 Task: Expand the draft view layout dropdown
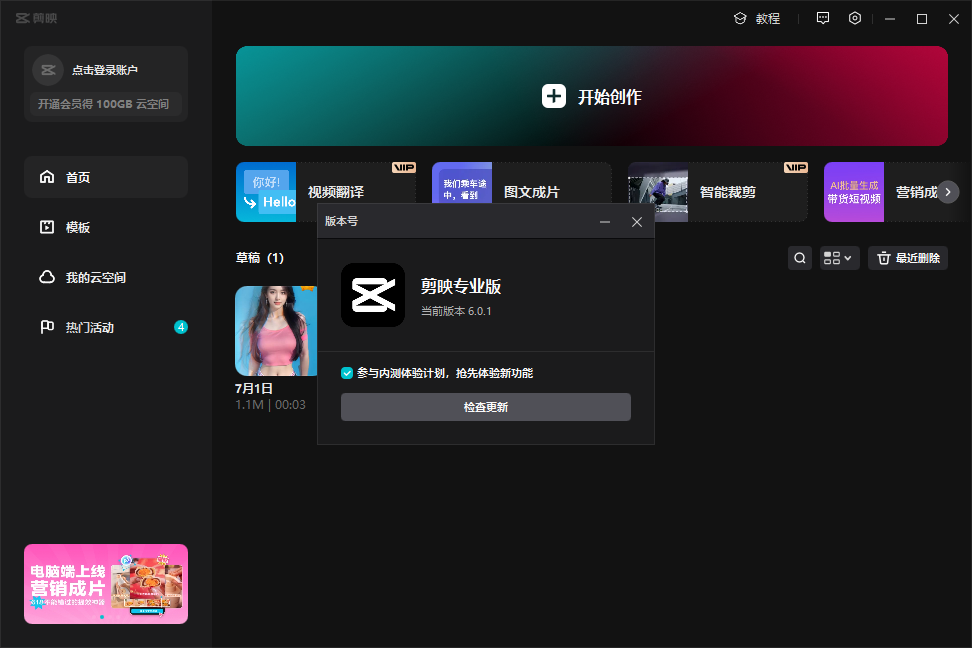[839, 258]
